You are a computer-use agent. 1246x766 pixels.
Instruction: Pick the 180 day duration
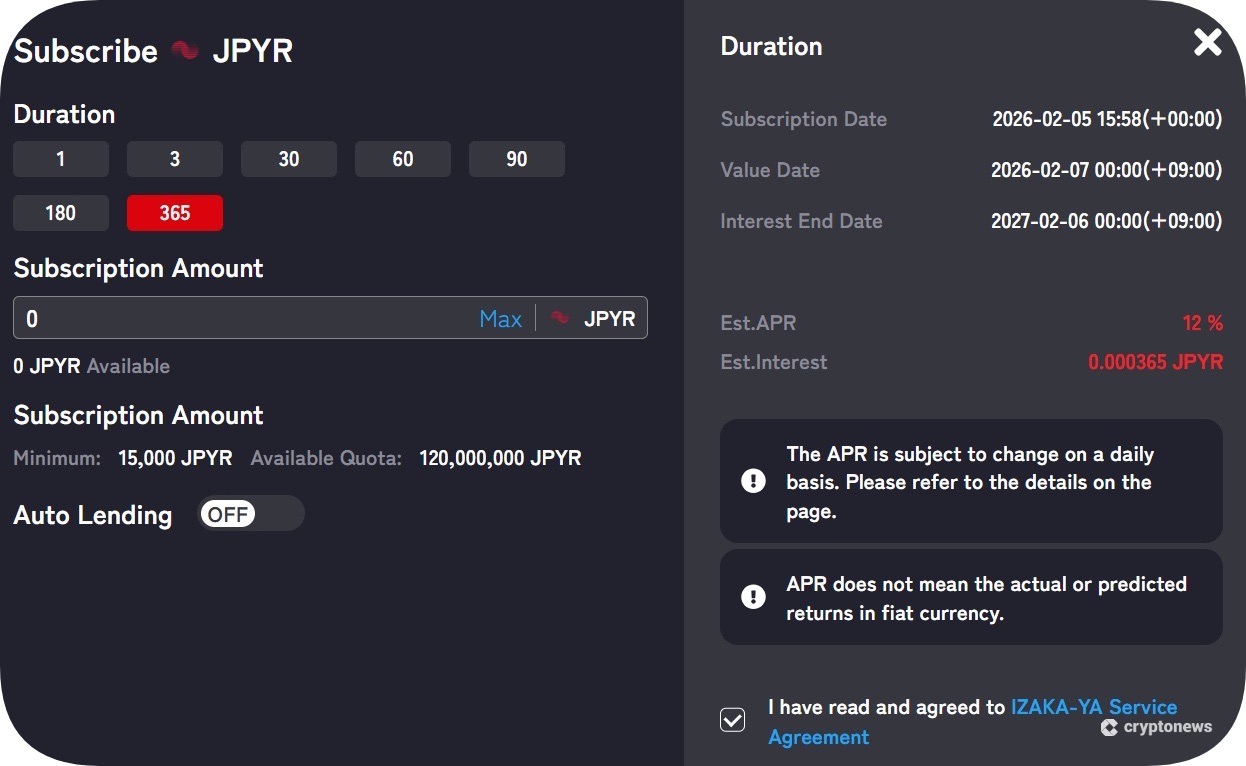coord(61,213)
